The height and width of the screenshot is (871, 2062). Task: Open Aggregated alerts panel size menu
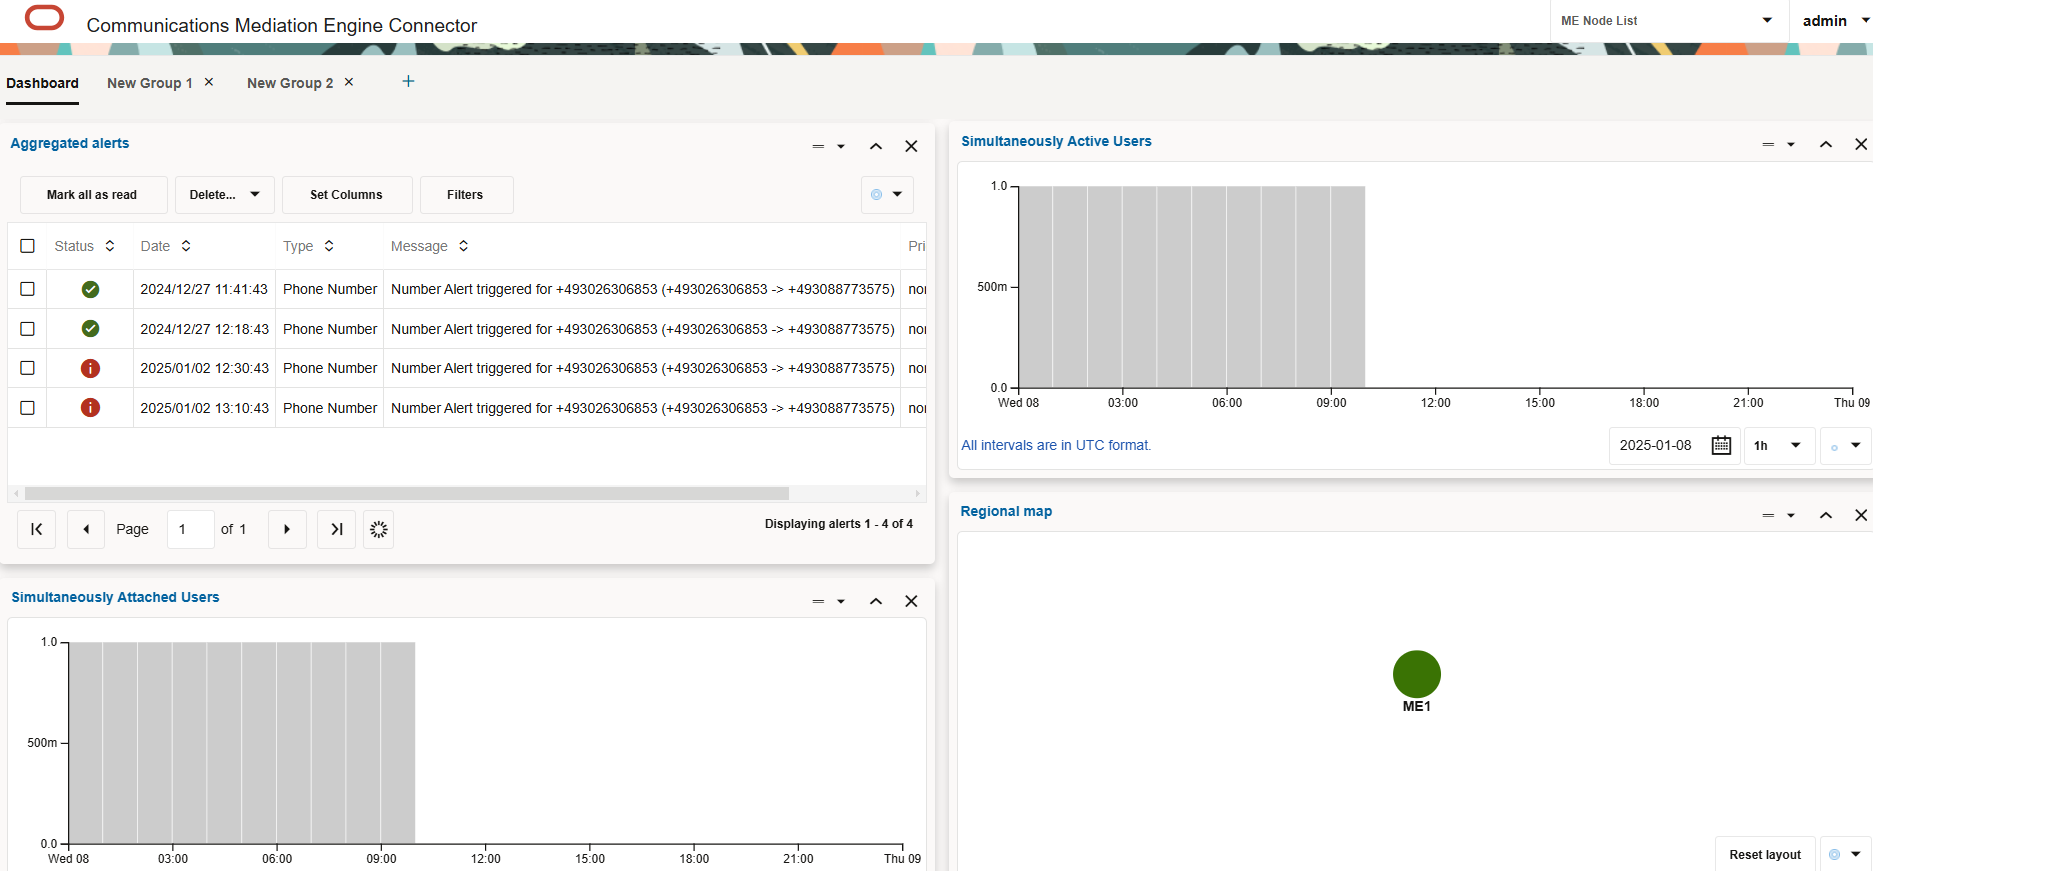tap(829, 146)
